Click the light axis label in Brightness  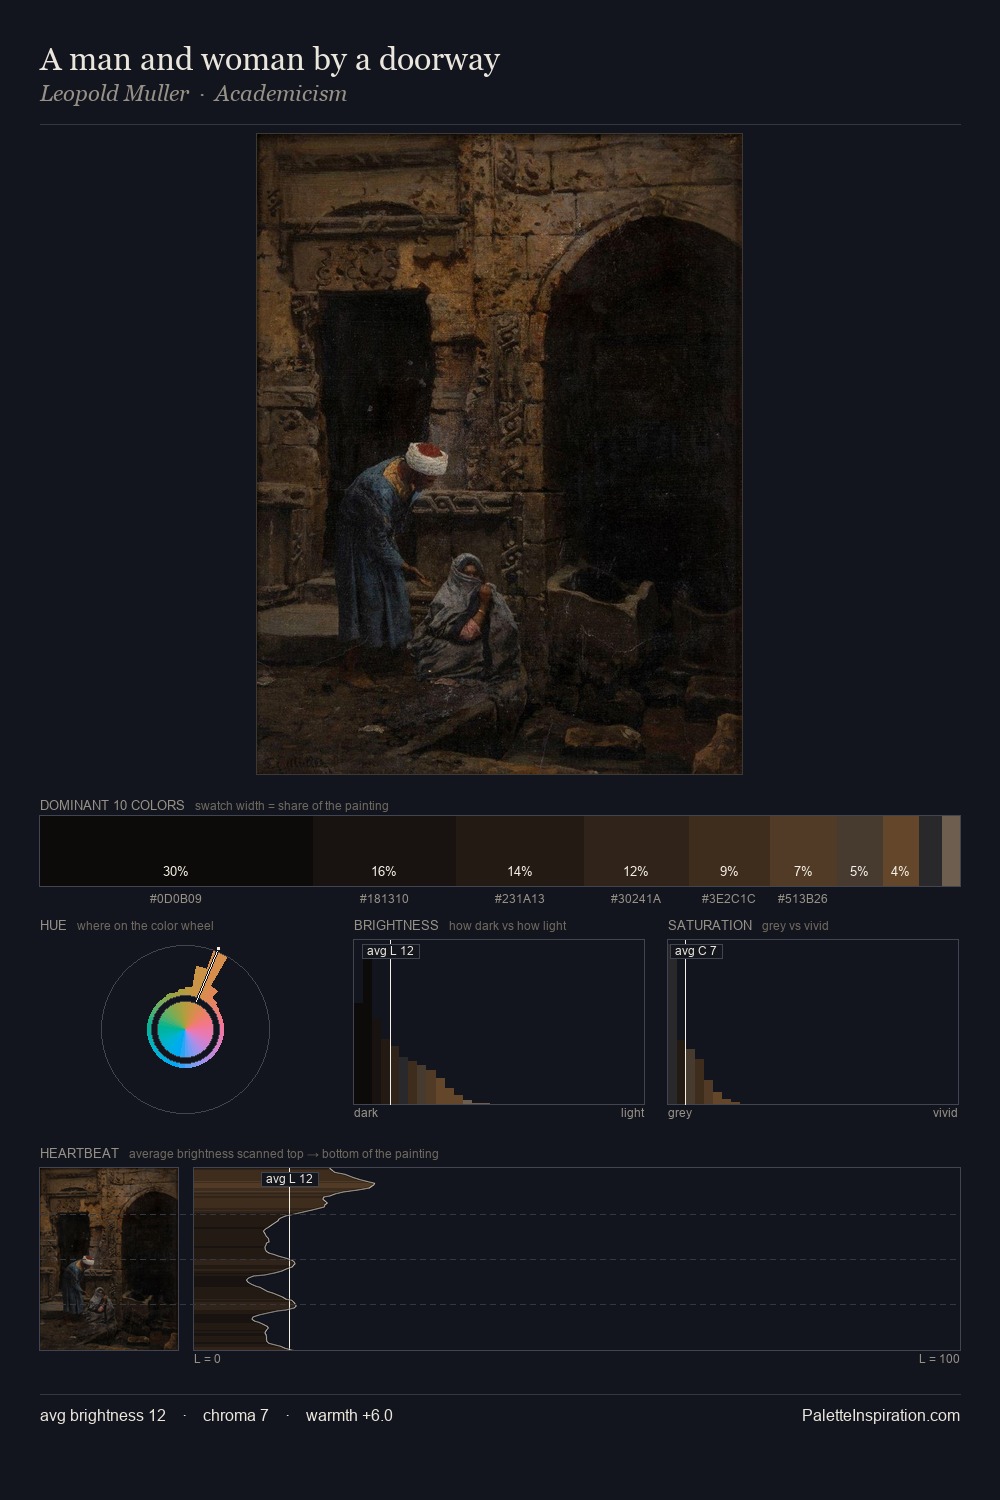pos(632,1113)
